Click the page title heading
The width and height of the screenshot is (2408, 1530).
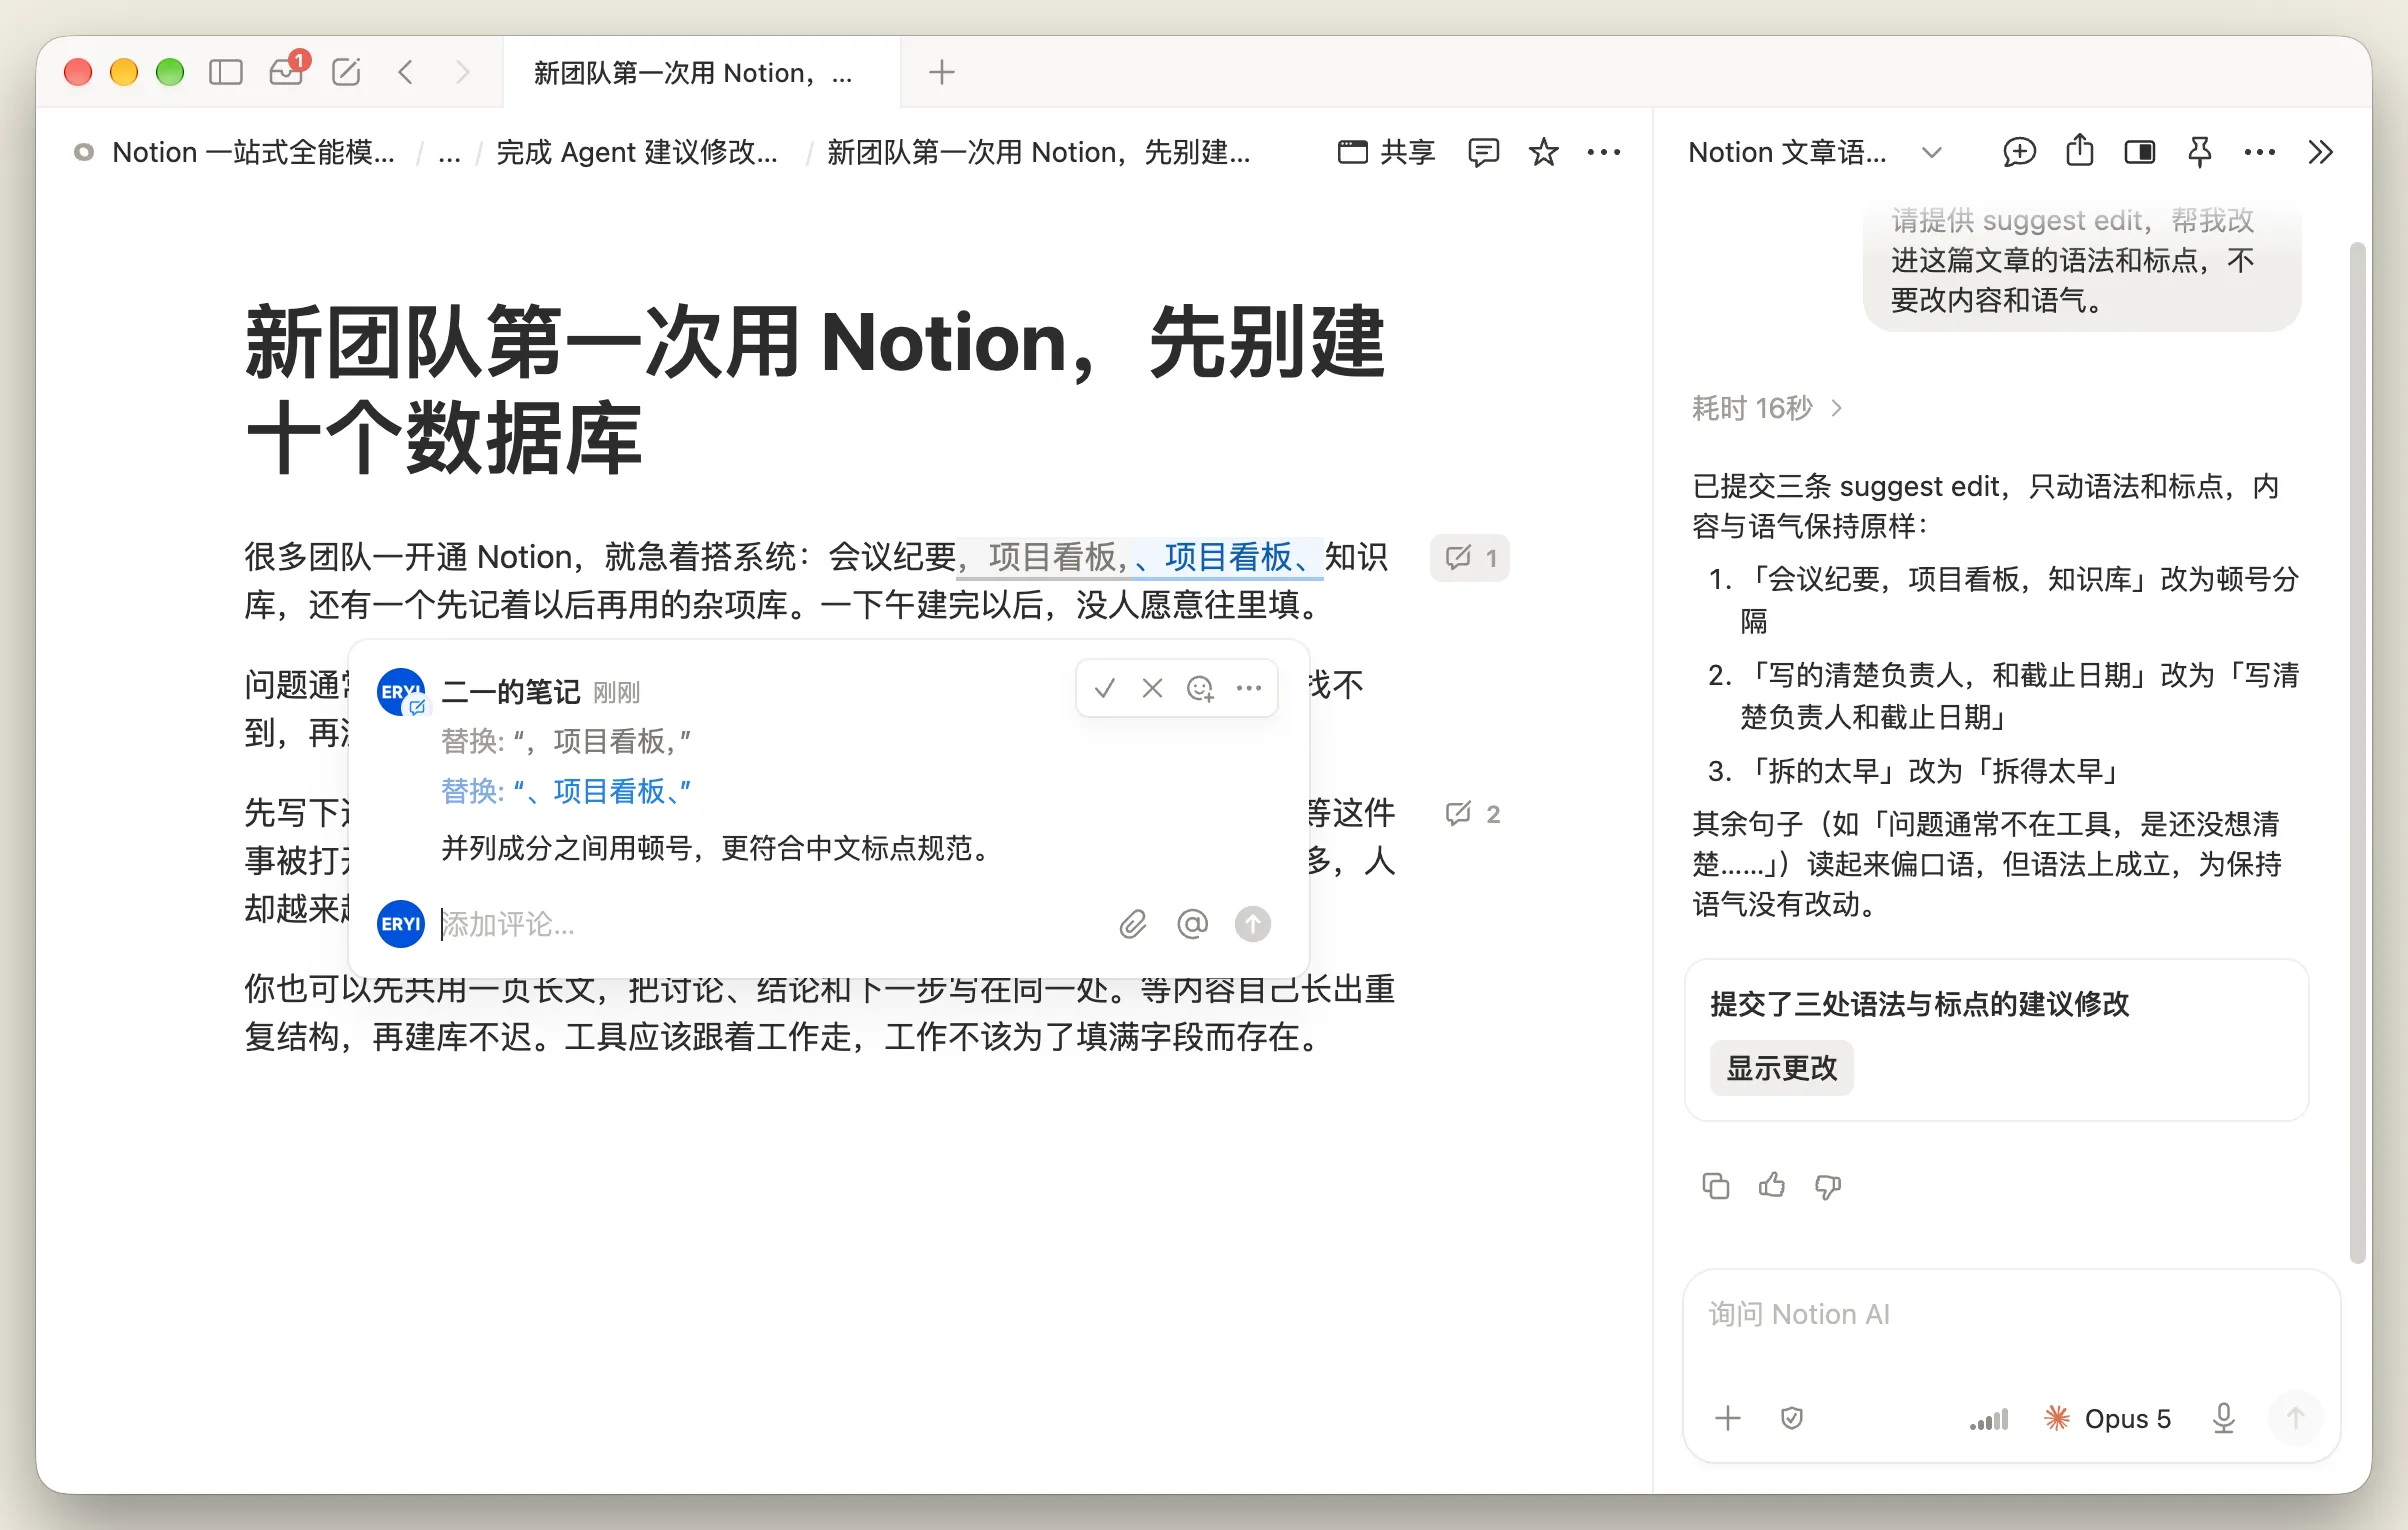[815, 390]
